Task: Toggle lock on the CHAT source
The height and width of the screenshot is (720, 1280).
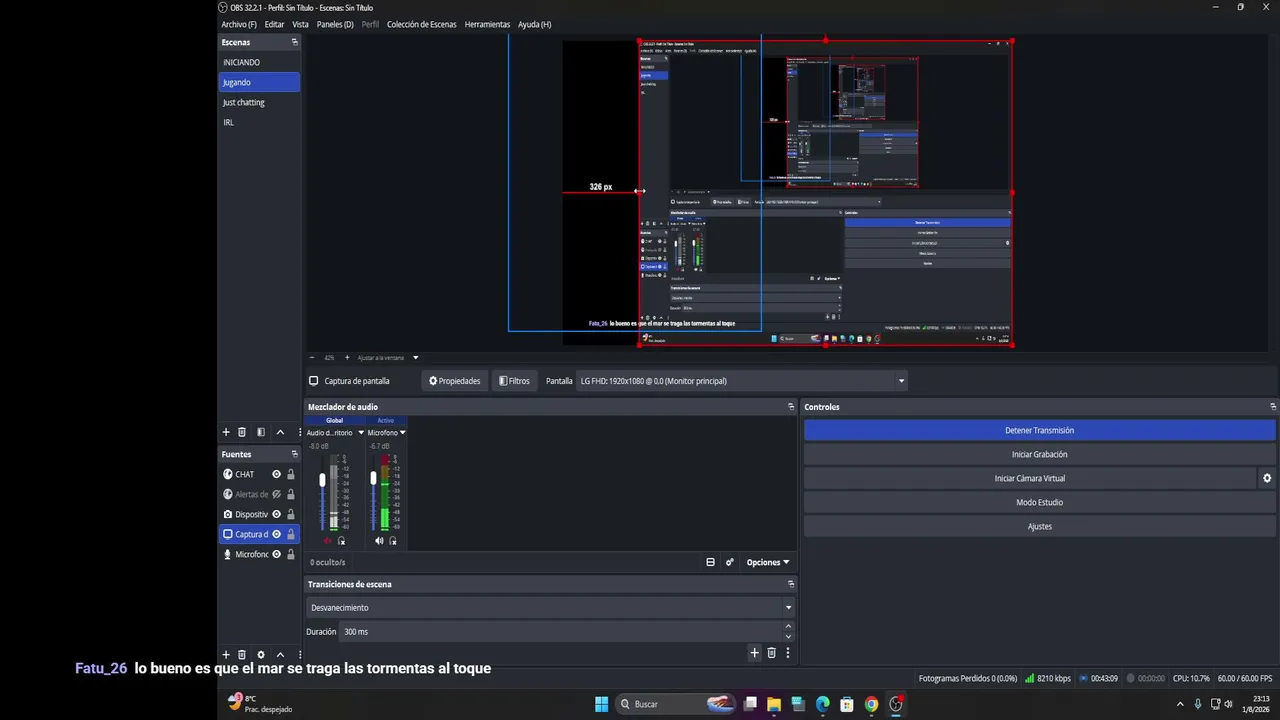Action: point(291,474)
